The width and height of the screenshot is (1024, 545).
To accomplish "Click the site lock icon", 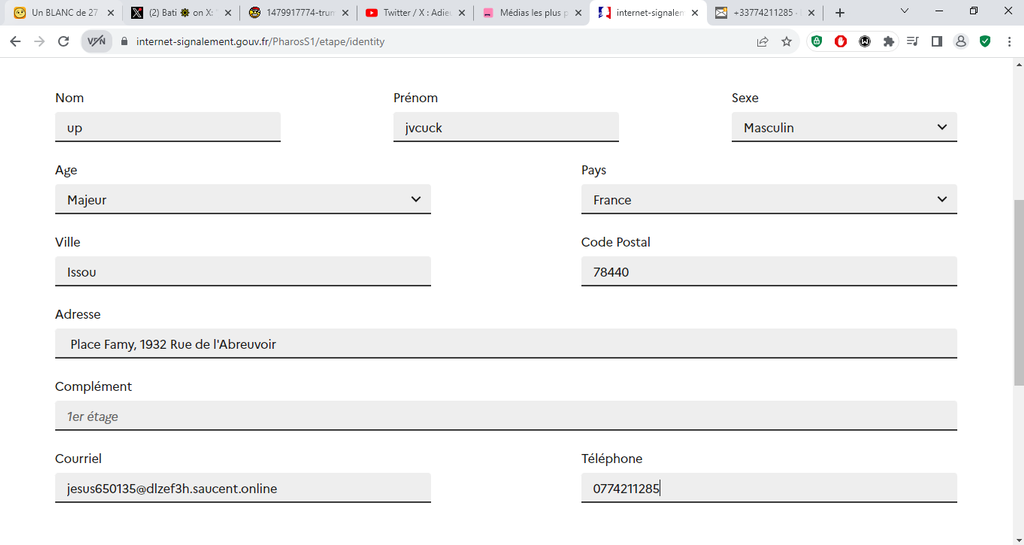I will tap(125, 41).
